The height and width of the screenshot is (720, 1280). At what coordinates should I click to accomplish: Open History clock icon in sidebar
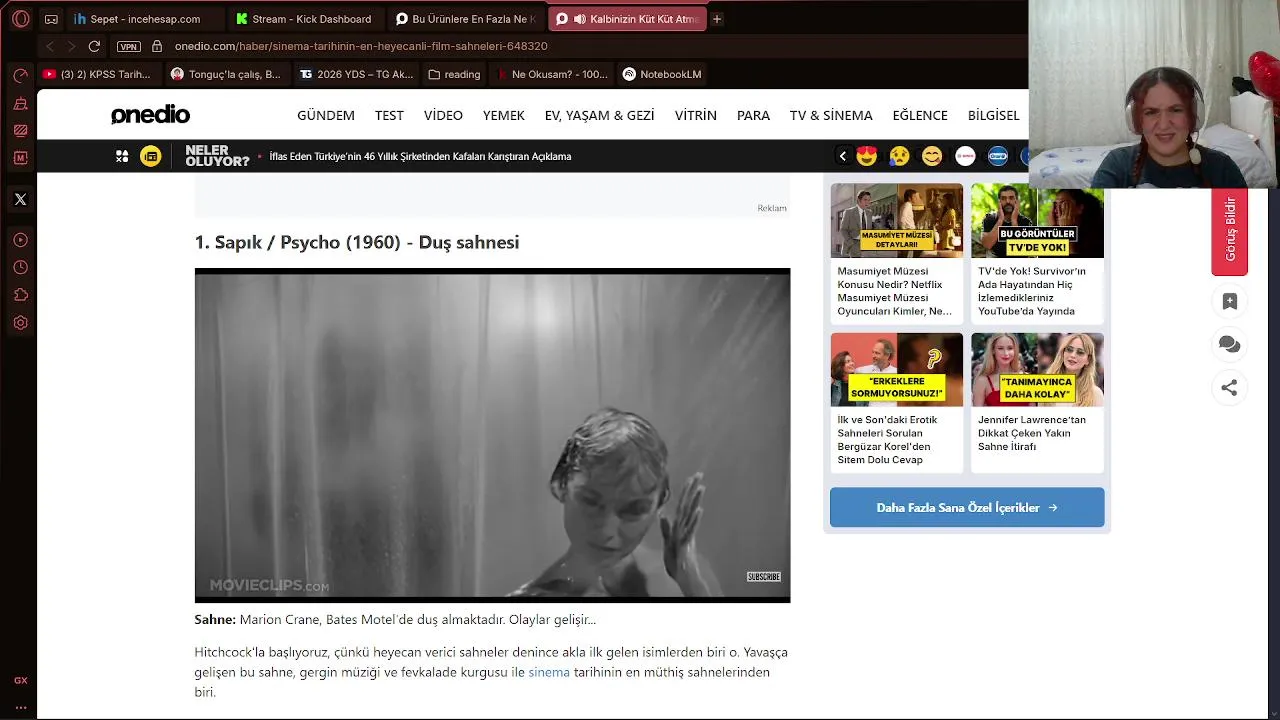20,268
